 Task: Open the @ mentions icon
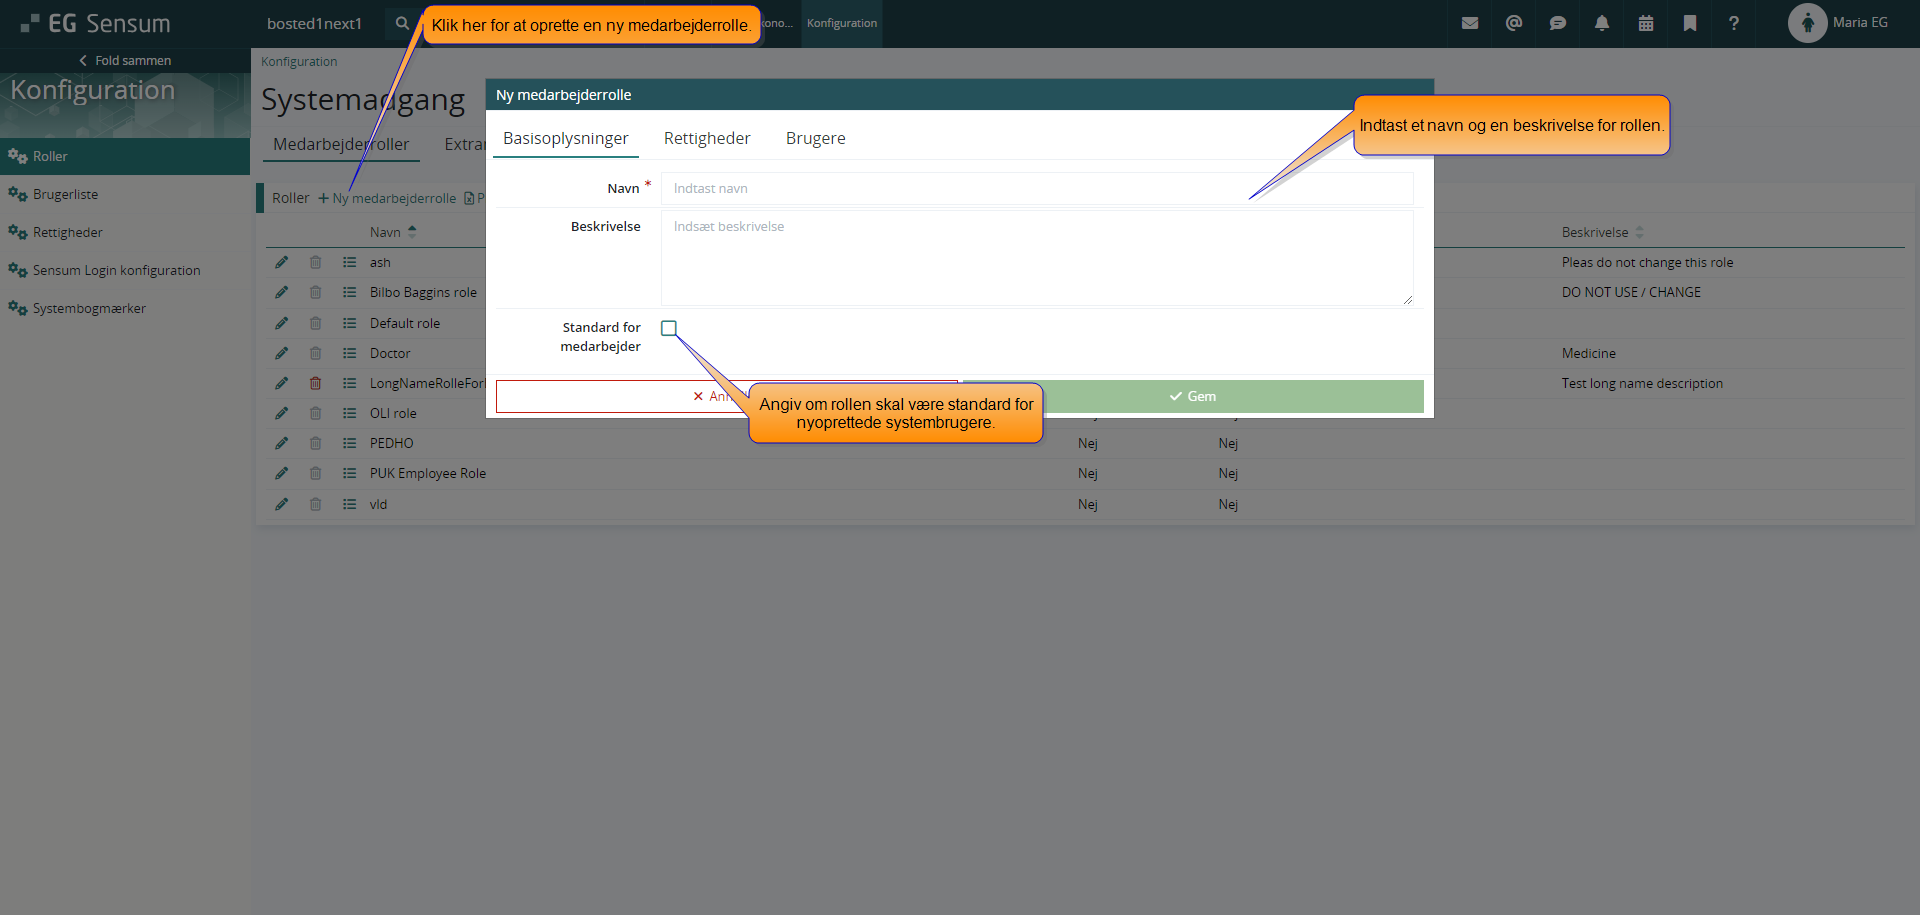pyautogui.click(x=1513, y=23)
